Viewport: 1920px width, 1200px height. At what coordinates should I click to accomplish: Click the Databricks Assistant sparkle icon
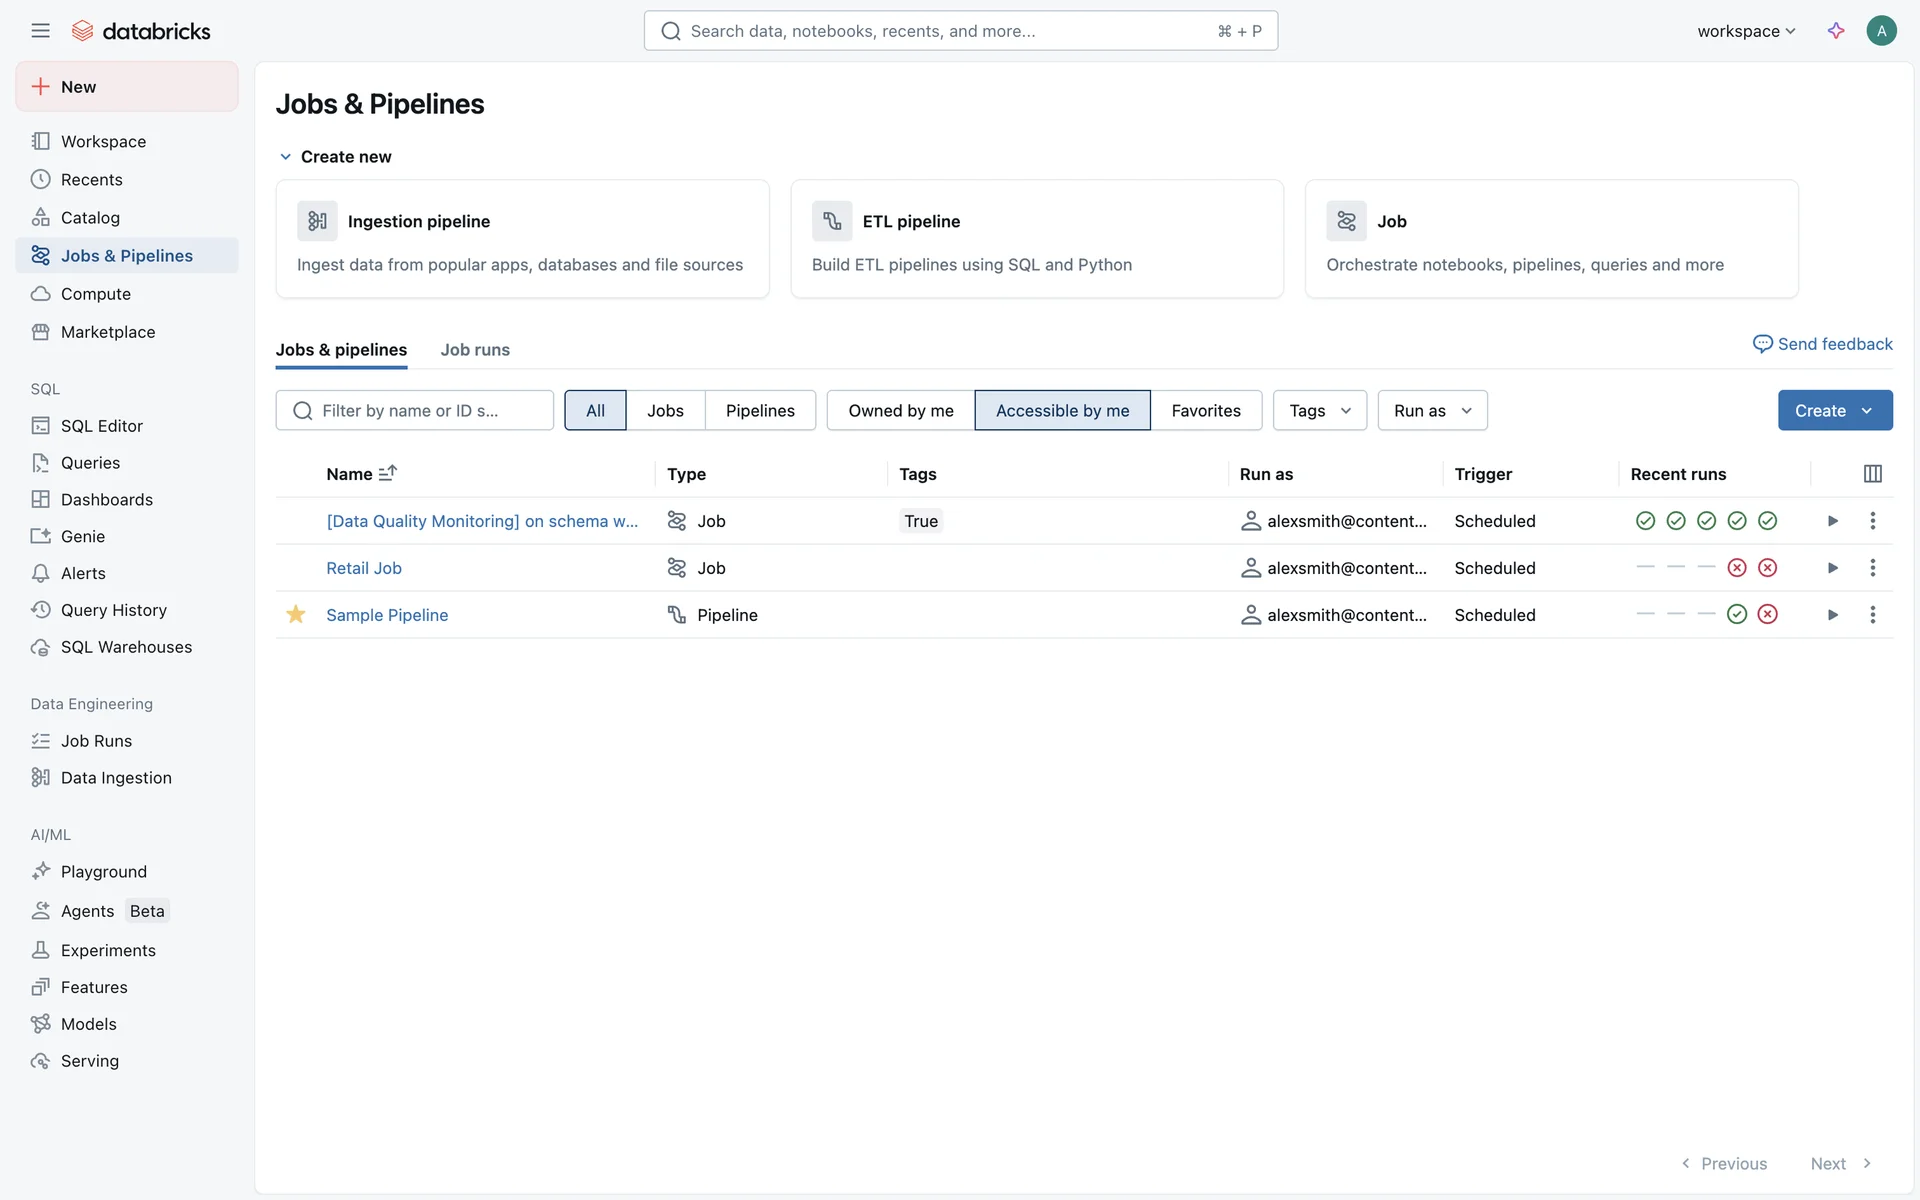click(x=1835, y=31)
